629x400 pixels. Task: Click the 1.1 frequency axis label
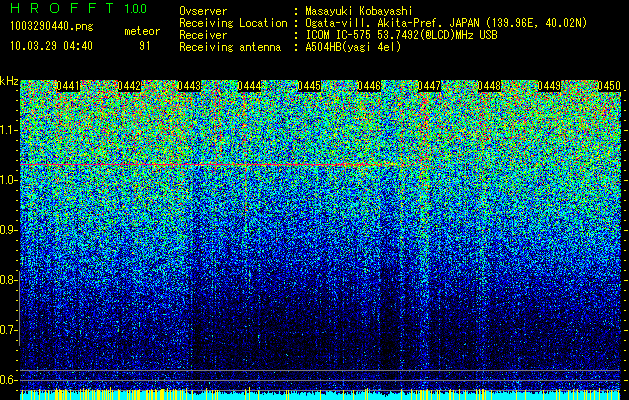(8, 130)
